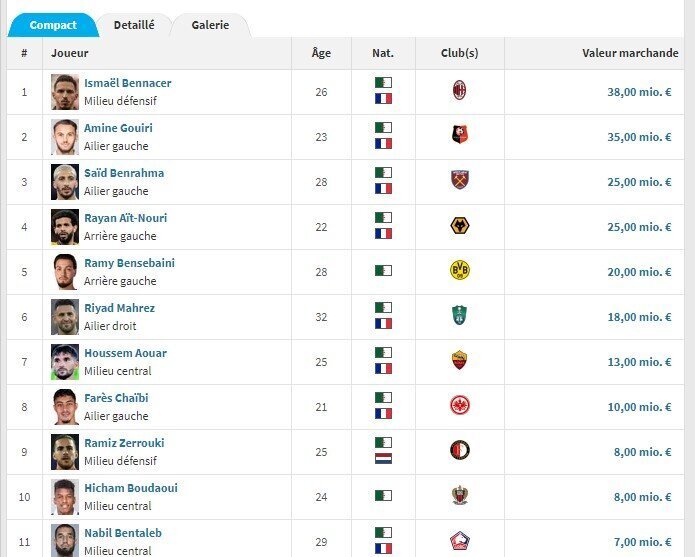
Task: Open Ismaël Bennacer's player profile link
Action: point(127,83)
